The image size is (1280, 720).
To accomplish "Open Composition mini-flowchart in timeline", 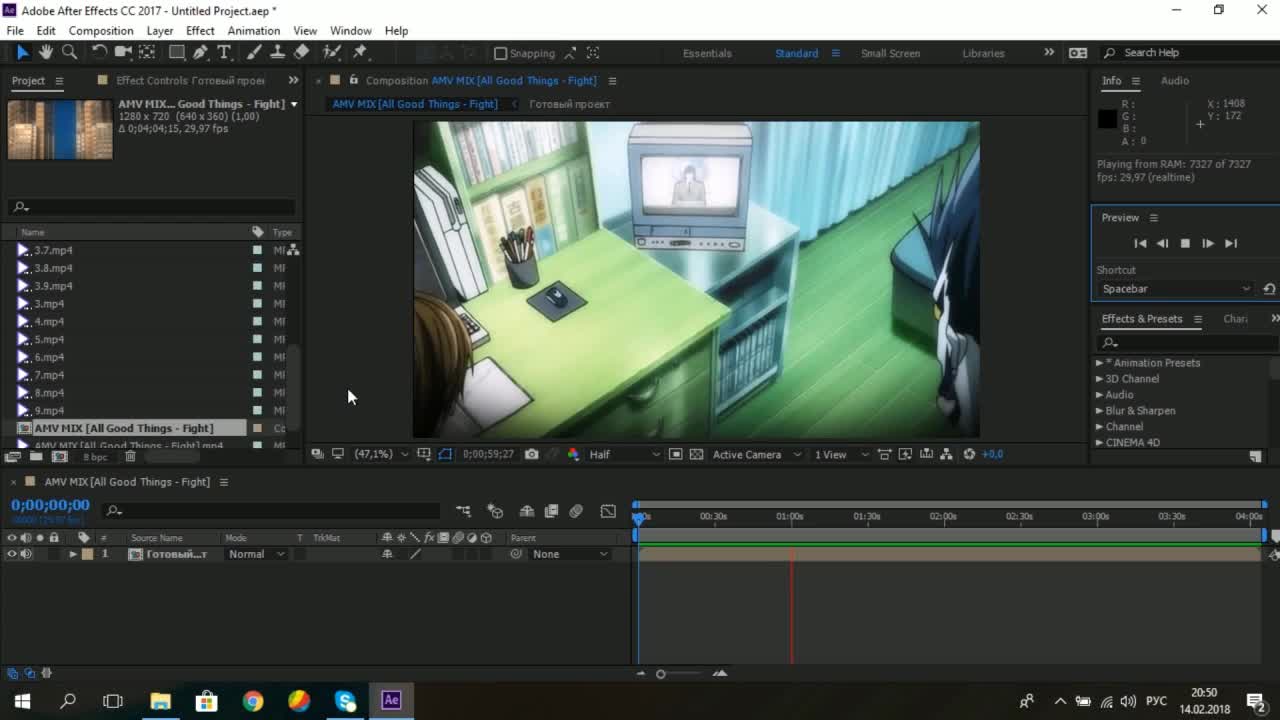I will tap(463, 511).
